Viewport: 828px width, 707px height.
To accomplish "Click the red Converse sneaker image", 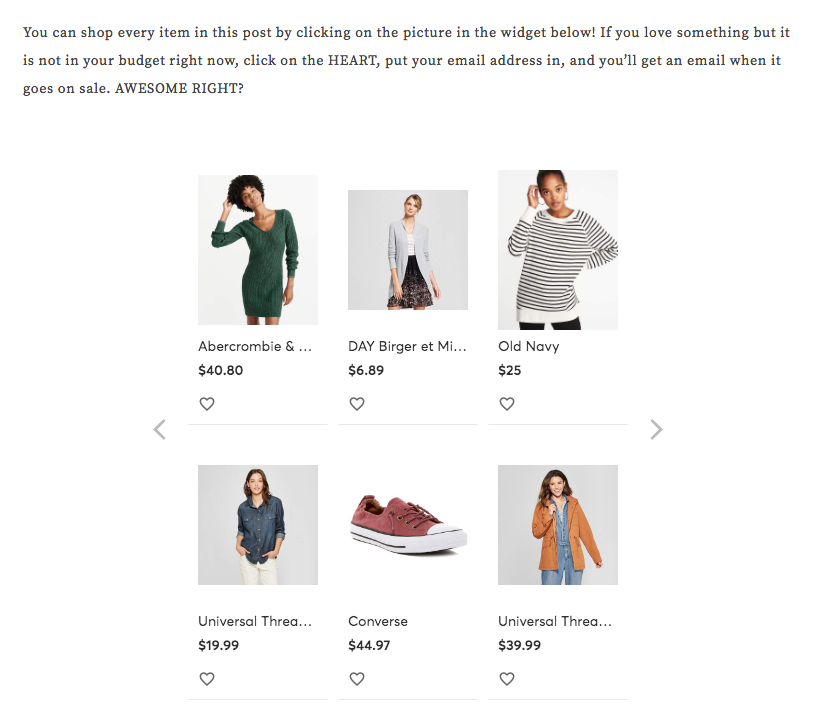I will click(408, 525).
